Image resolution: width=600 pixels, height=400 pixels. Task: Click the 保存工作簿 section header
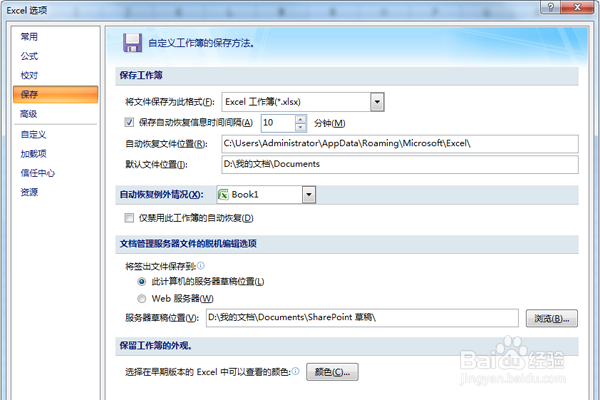(x=141, y=75)
